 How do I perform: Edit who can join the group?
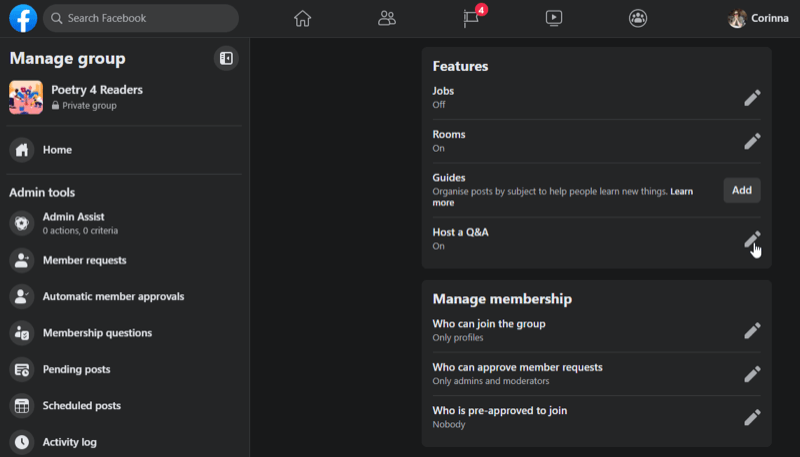coord(752,330)
